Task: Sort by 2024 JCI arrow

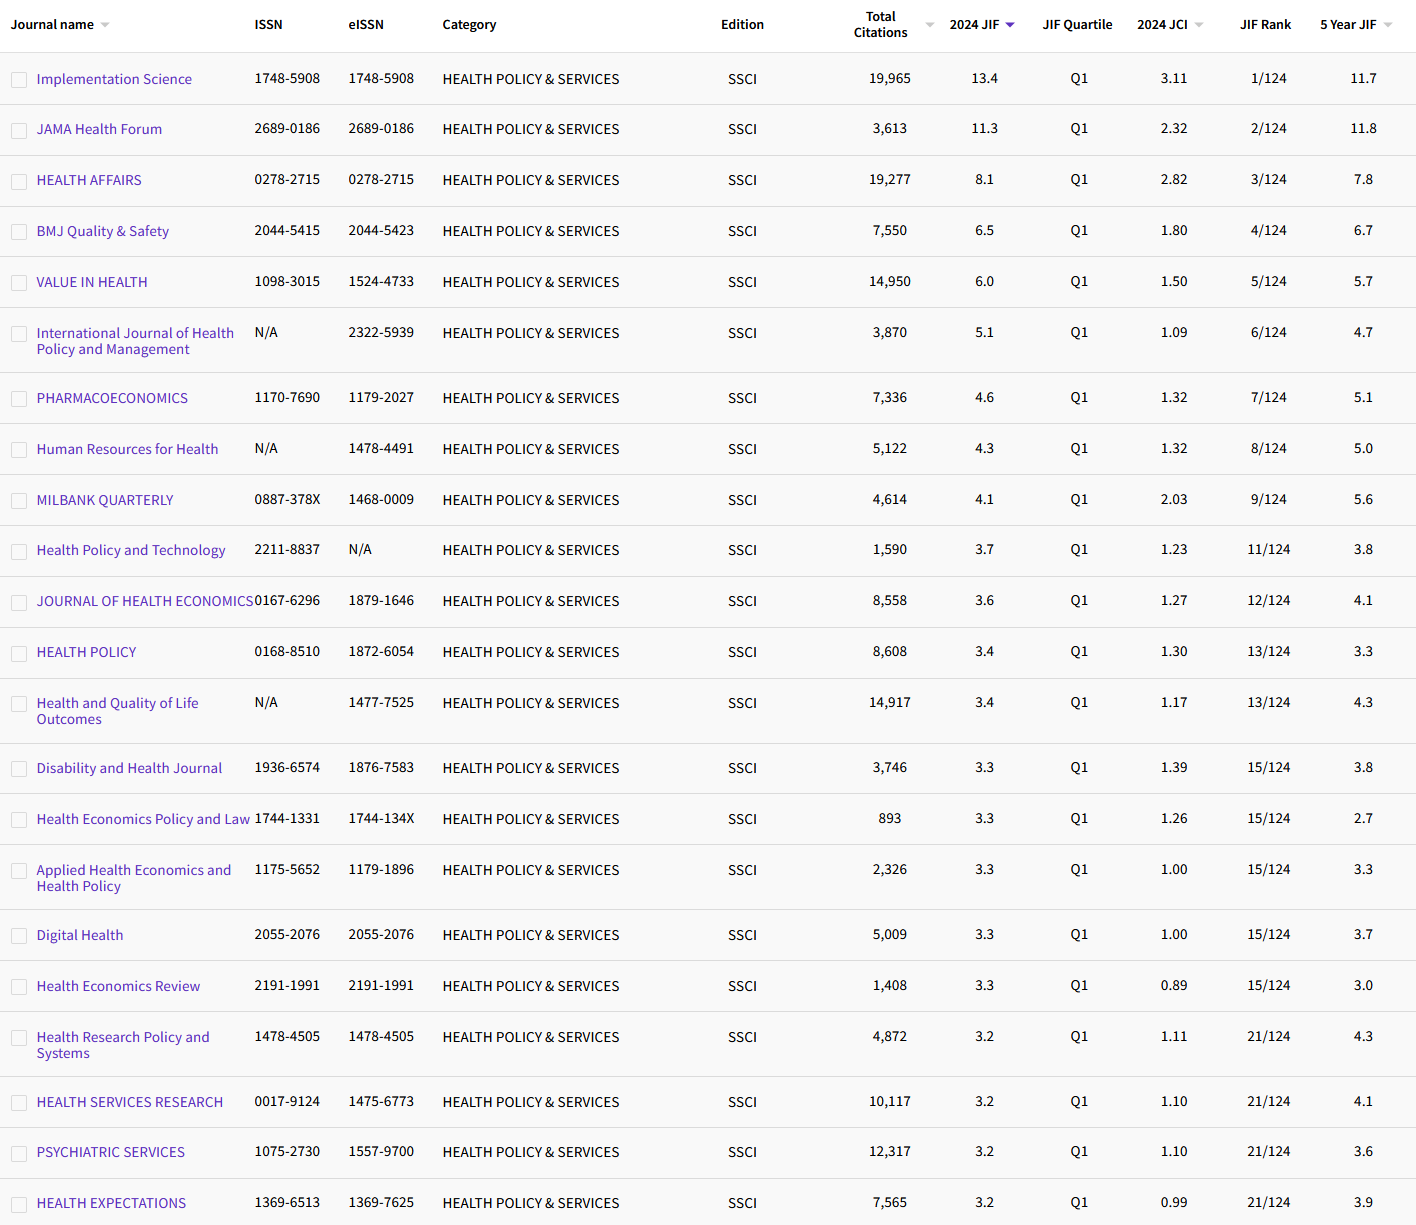Action: (x=1199, y=25)
